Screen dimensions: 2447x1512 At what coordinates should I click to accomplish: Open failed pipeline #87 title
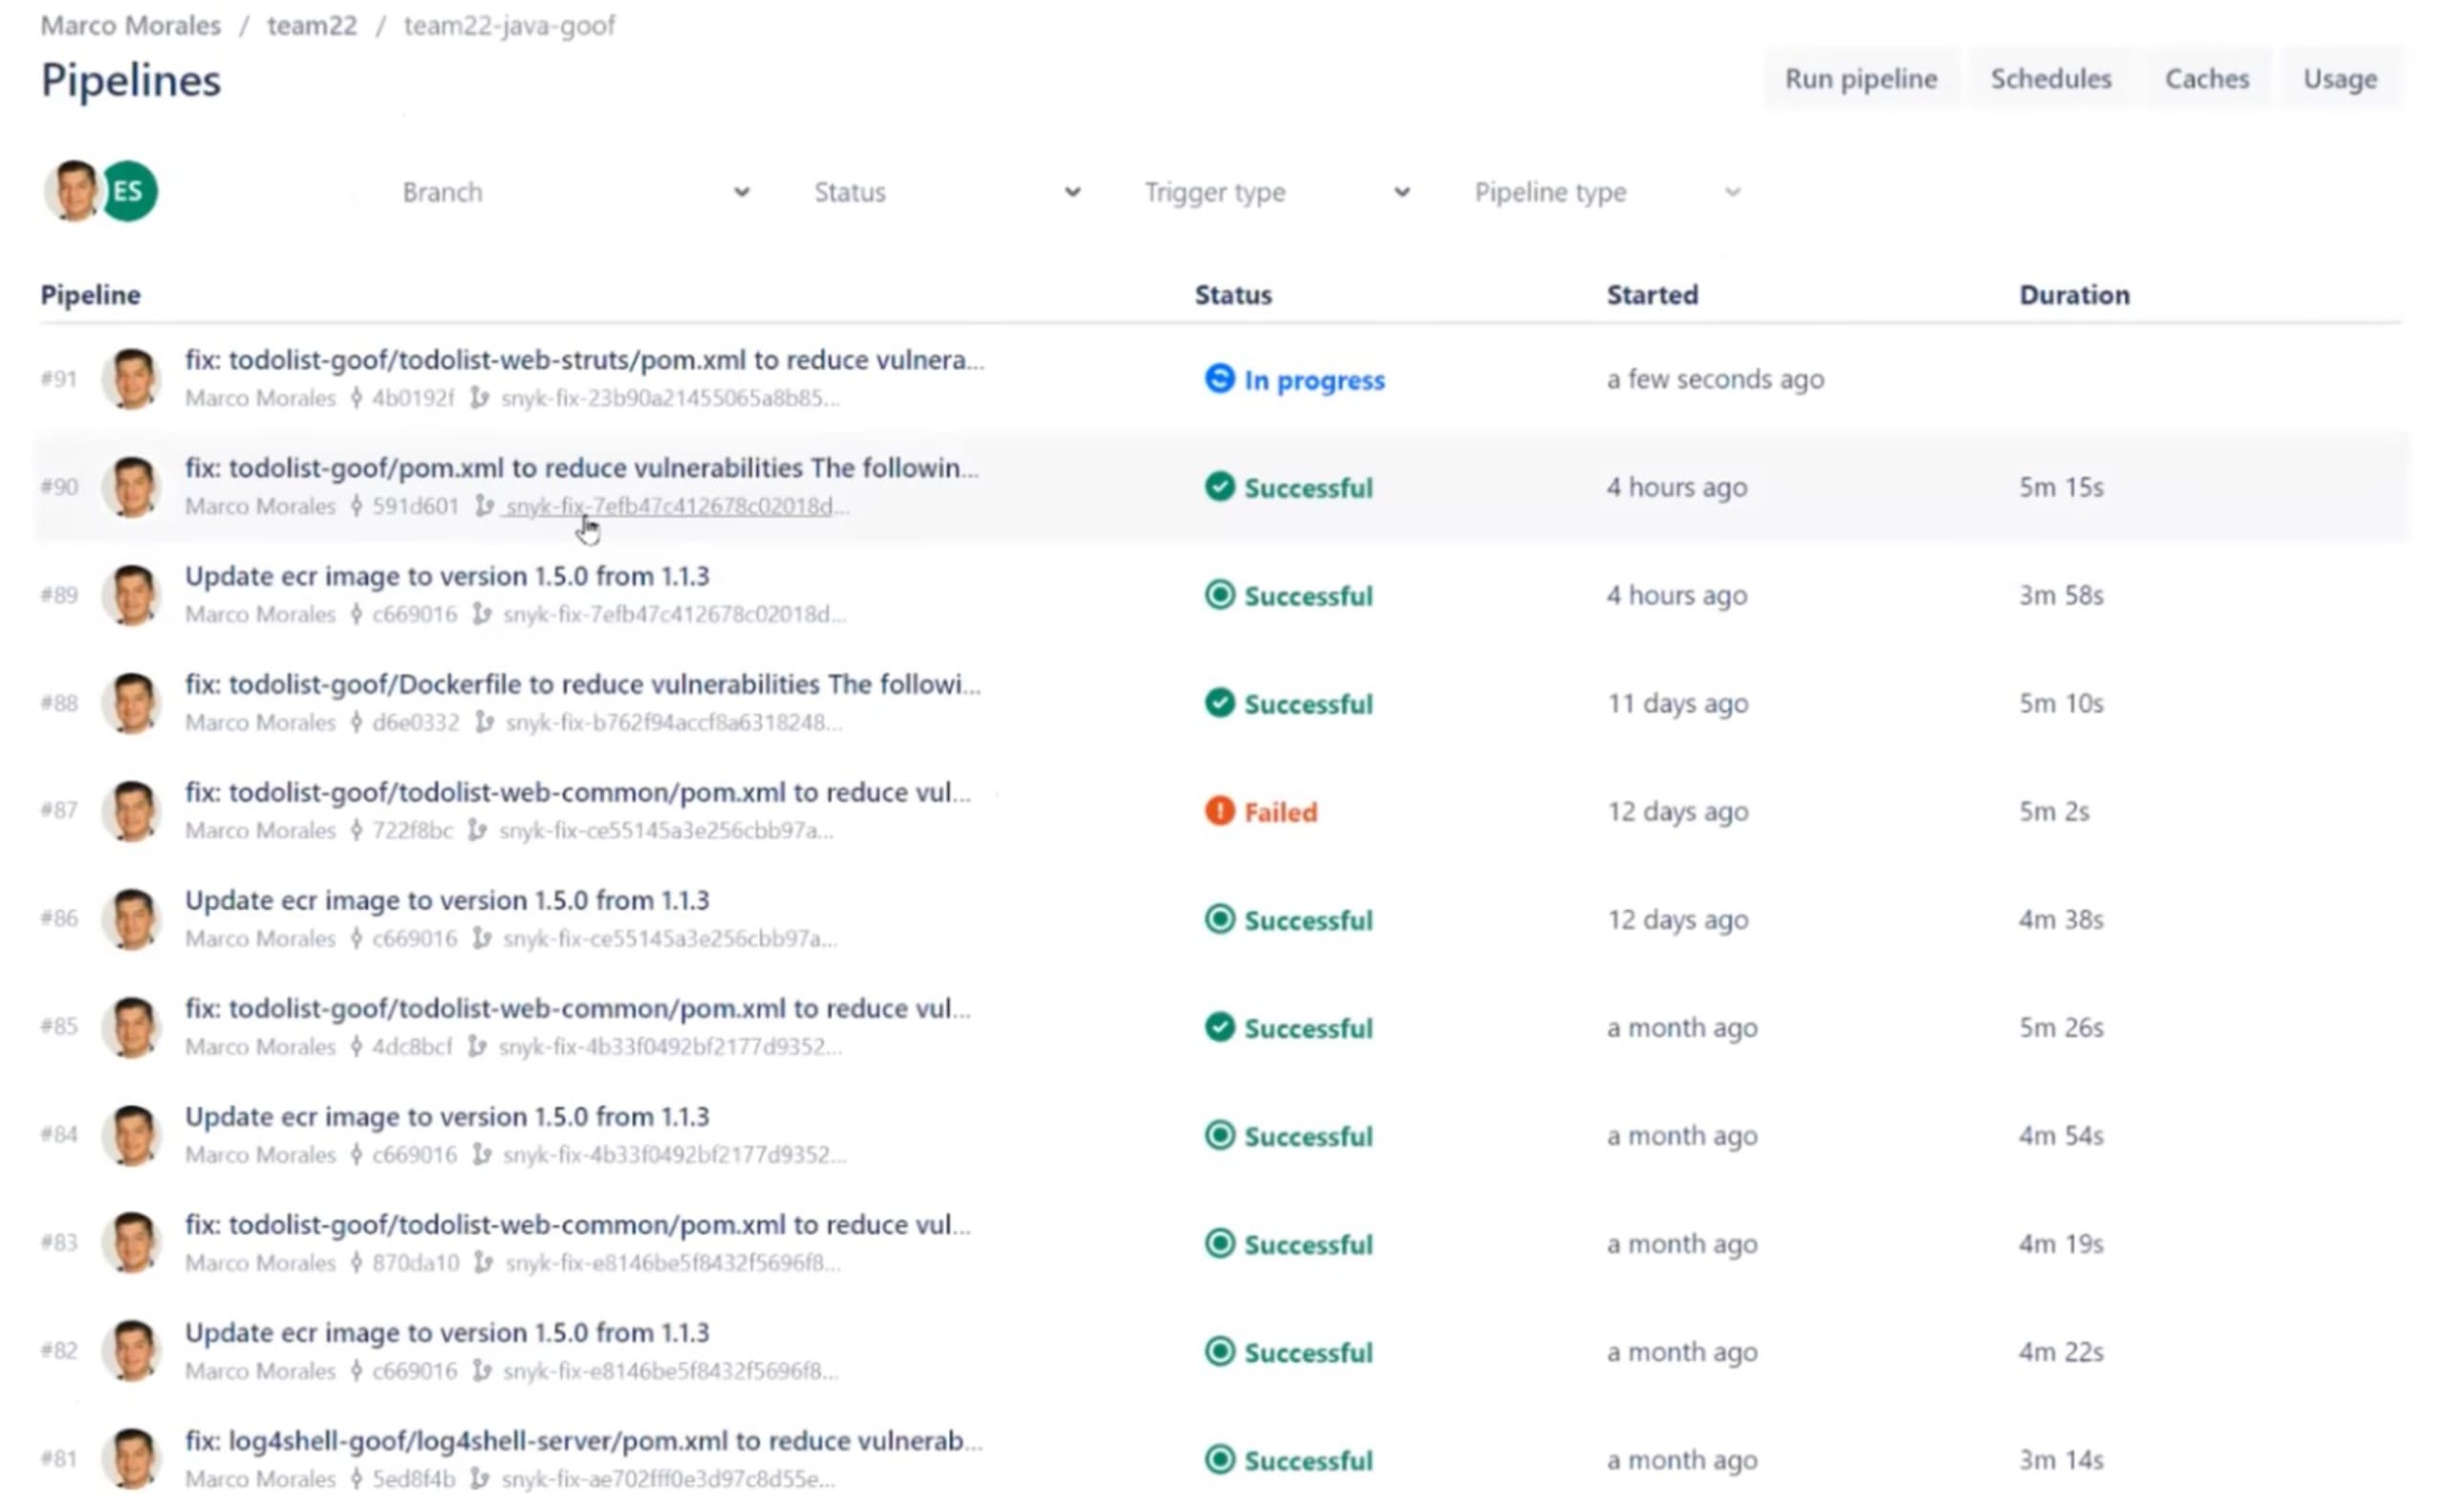click(x=577, y=792)
